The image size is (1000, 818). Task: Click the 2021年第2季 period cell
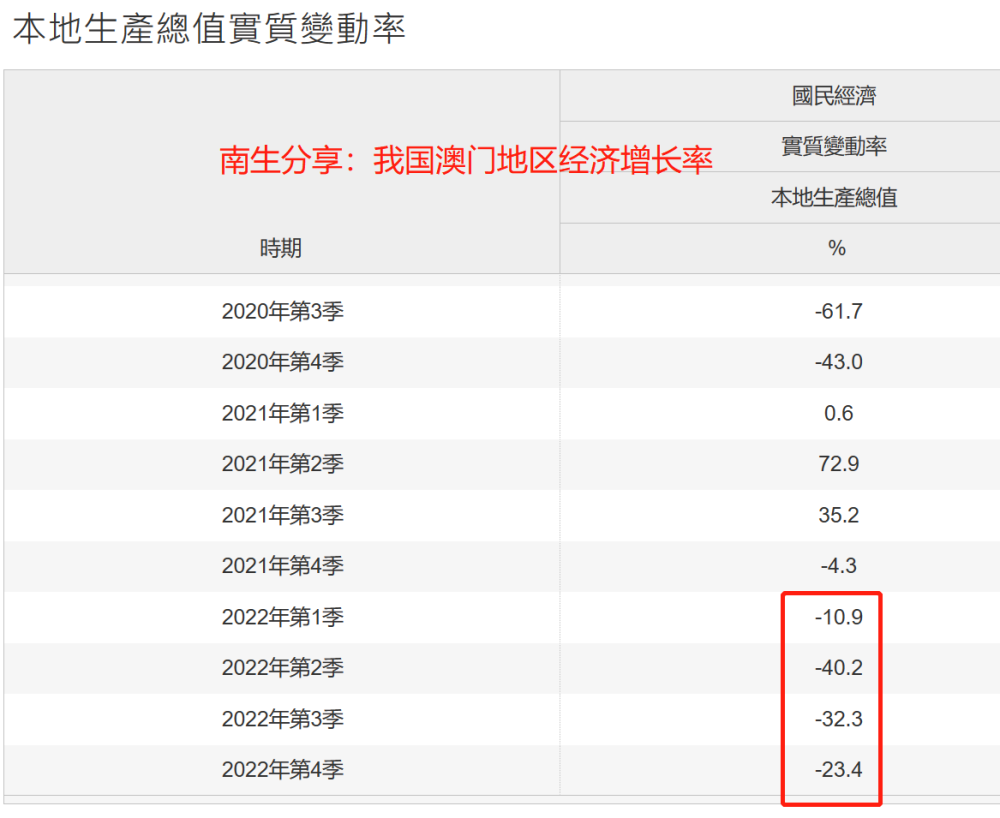(283, 464)
